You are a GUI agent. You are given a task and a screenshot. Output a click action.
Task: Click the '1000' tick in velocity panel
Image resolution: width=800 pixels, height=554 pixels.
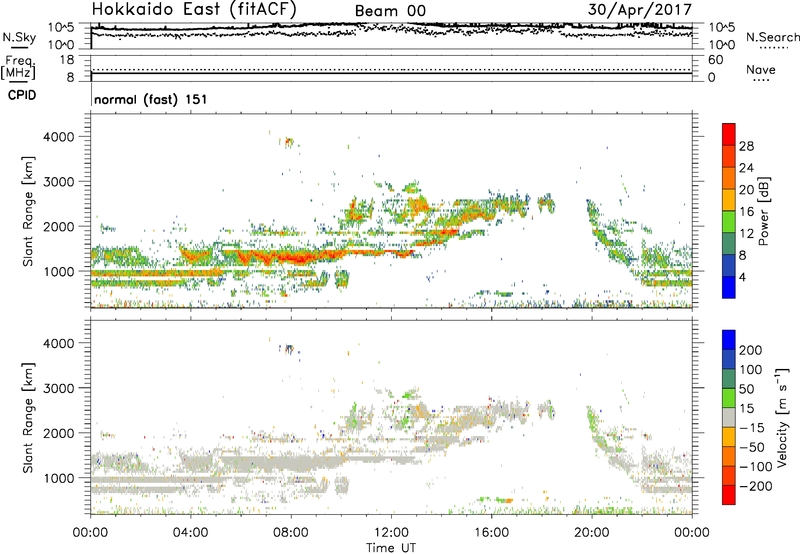pos(59,479)
